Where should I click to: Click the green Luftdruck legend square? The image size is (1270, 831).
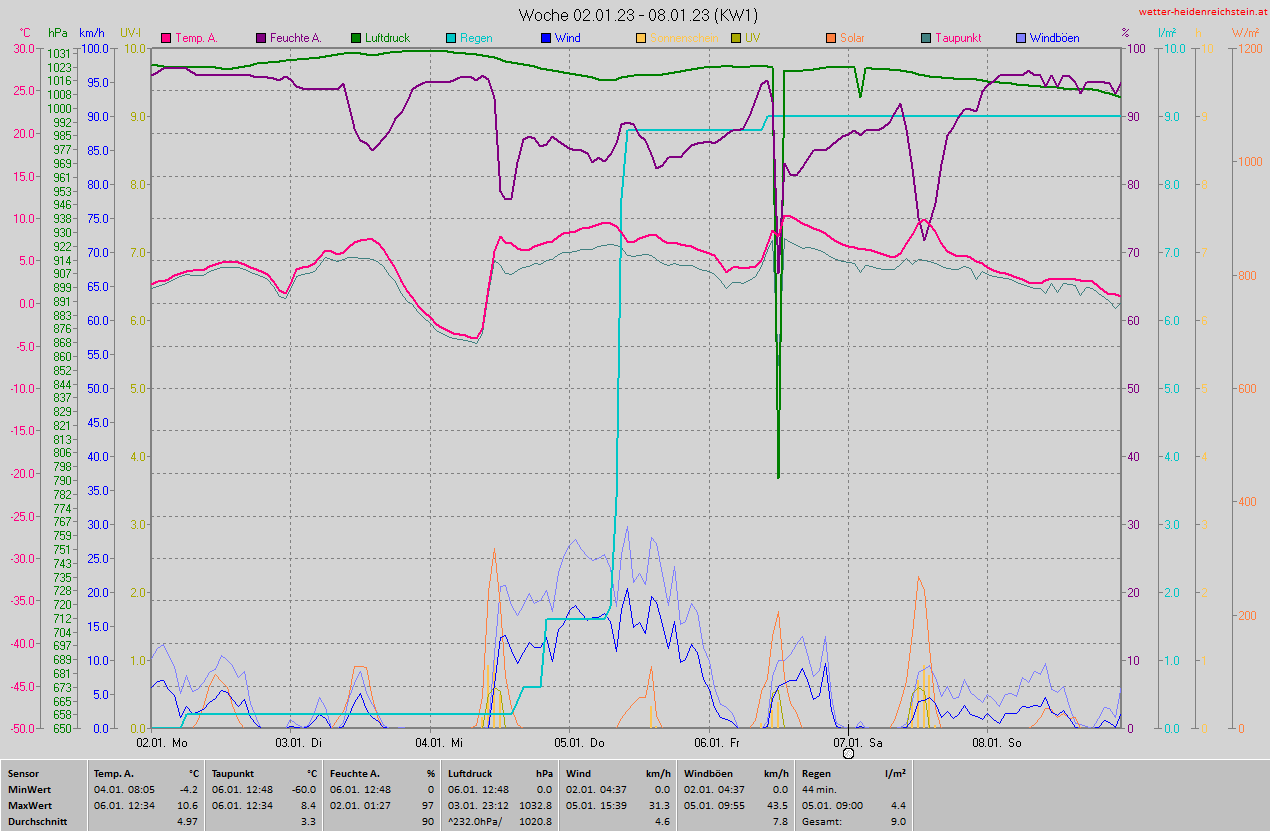pyautogui.click(x=356, y=39)
